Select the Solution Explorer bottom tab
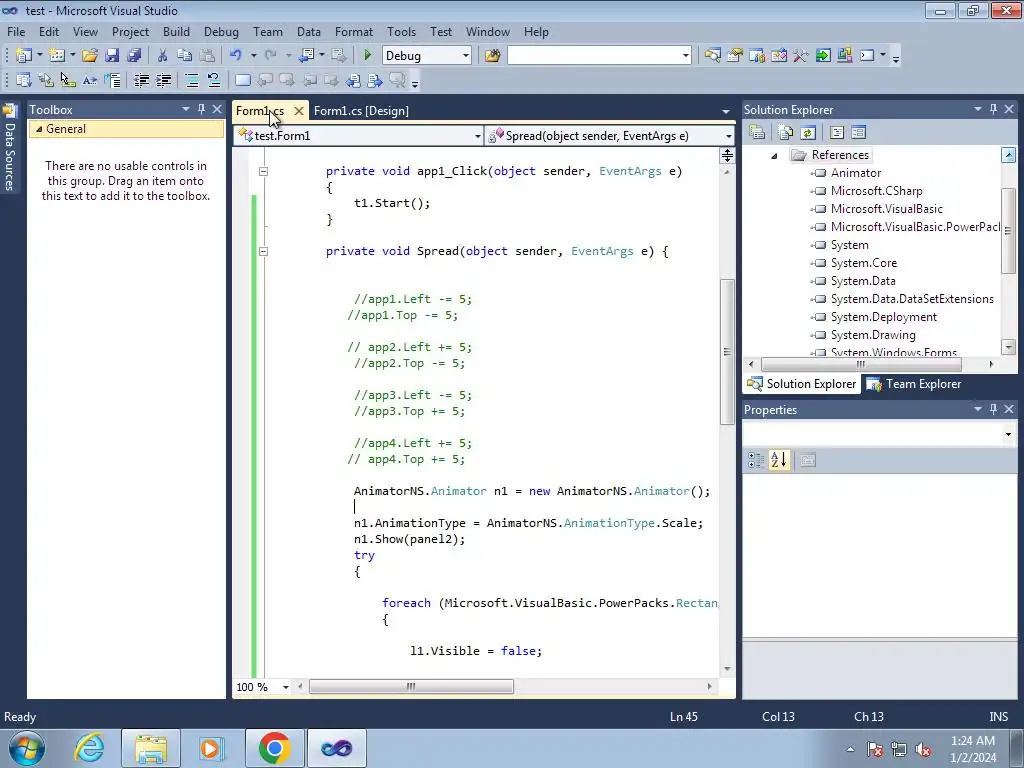Viewport: 1024px width, 768px height. click(803, 384)
